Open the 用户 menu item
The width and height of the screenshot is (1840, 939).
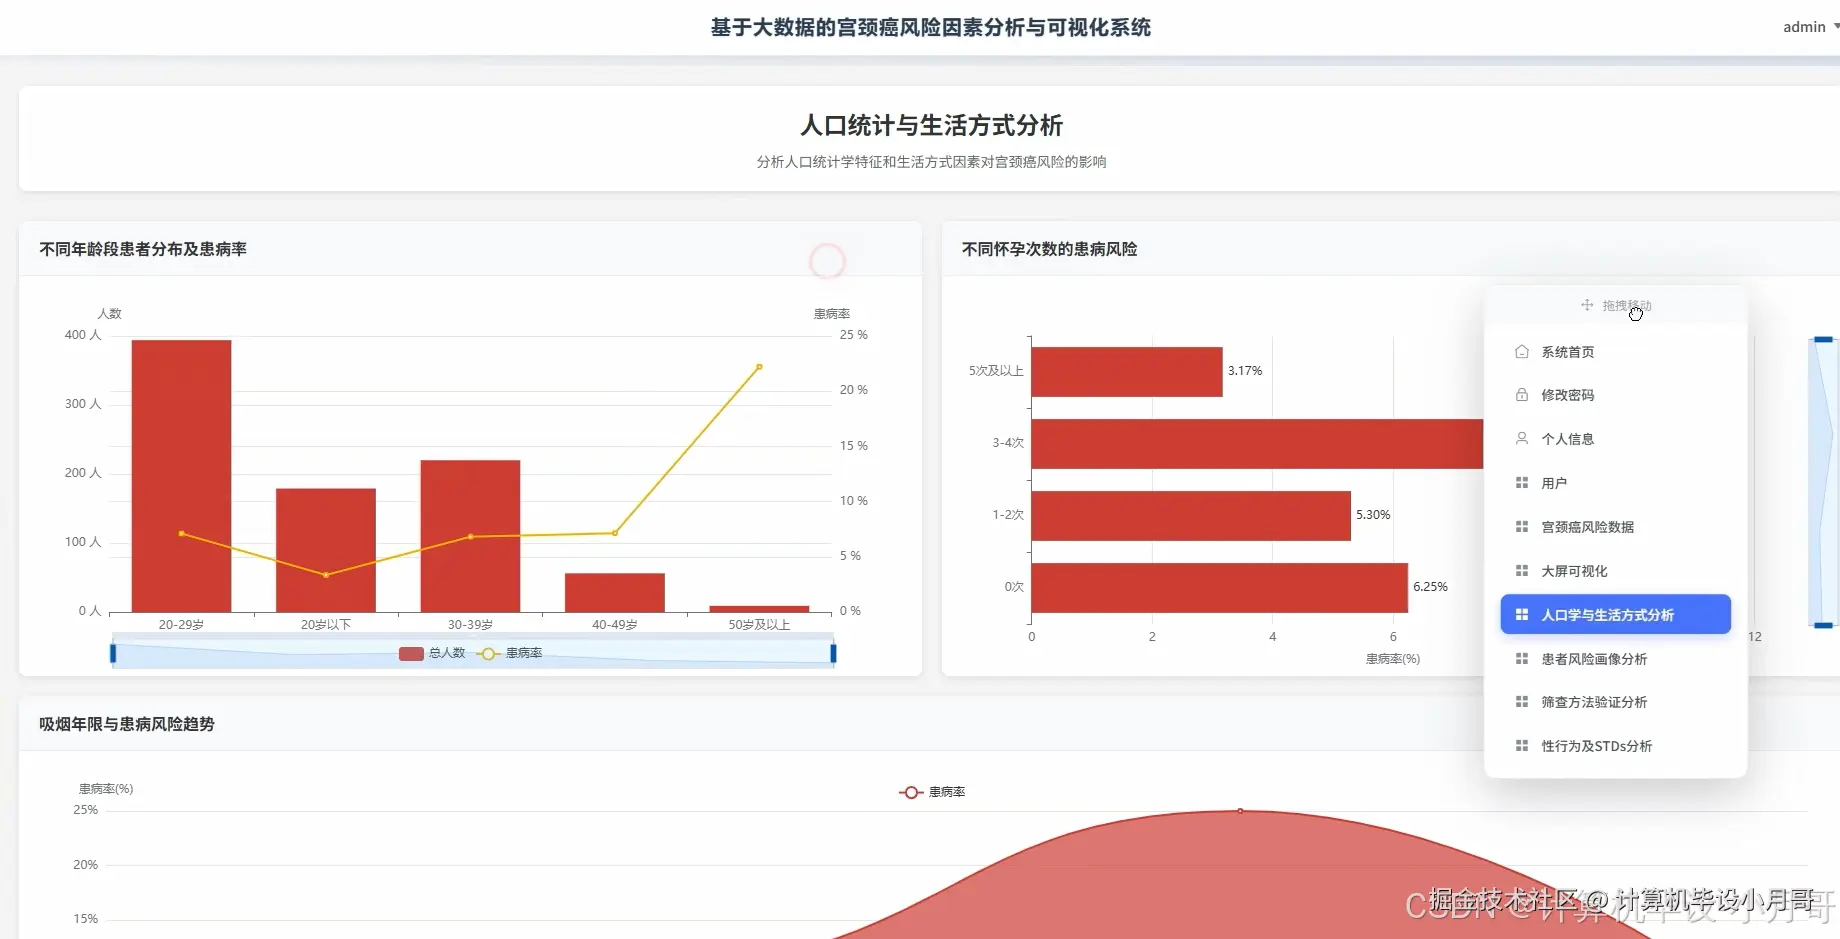click(1615, 483)
